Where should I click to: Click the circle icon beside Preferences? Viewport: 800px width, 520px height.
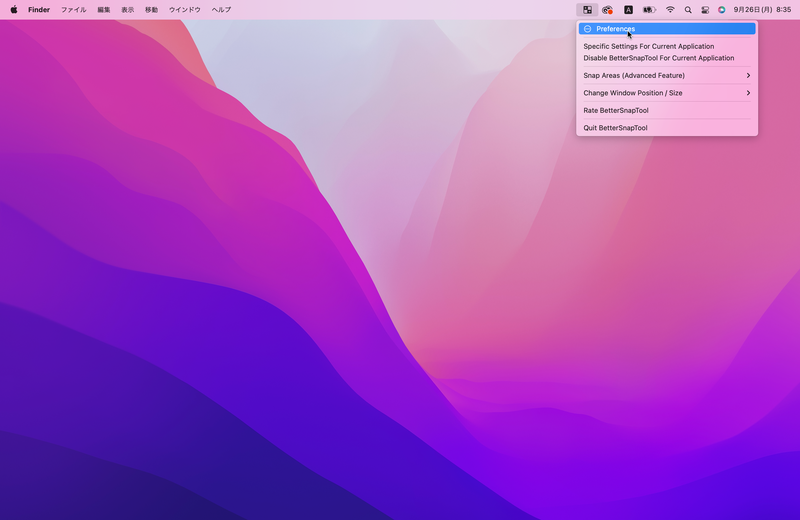(587, 29)
